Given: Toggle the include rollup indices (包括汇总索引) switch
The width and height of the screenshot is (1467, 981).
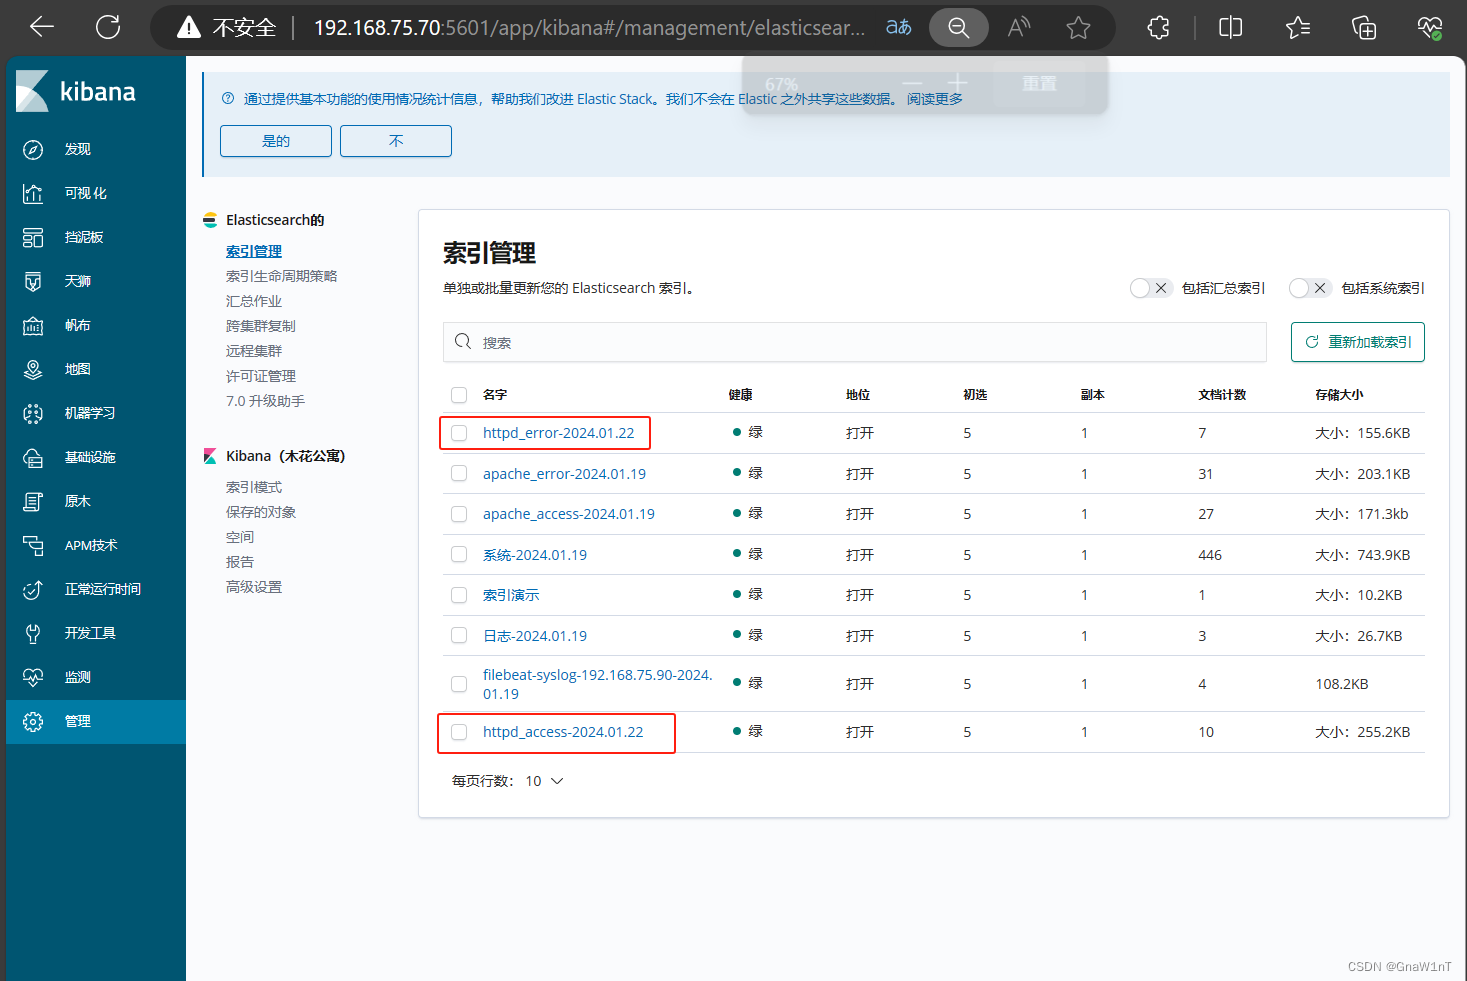Looking at the screenshot, I should [x=1150, y=288].
